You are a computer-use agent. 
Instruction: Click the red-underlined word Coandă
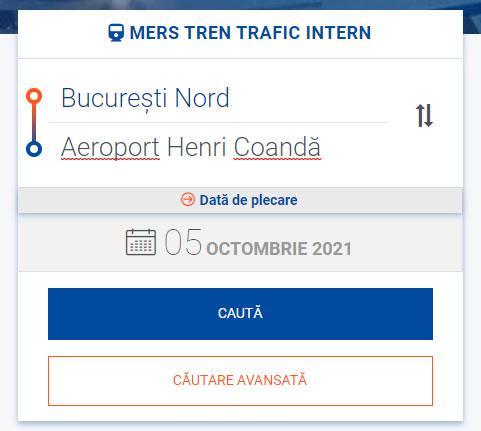click(277, 145)
